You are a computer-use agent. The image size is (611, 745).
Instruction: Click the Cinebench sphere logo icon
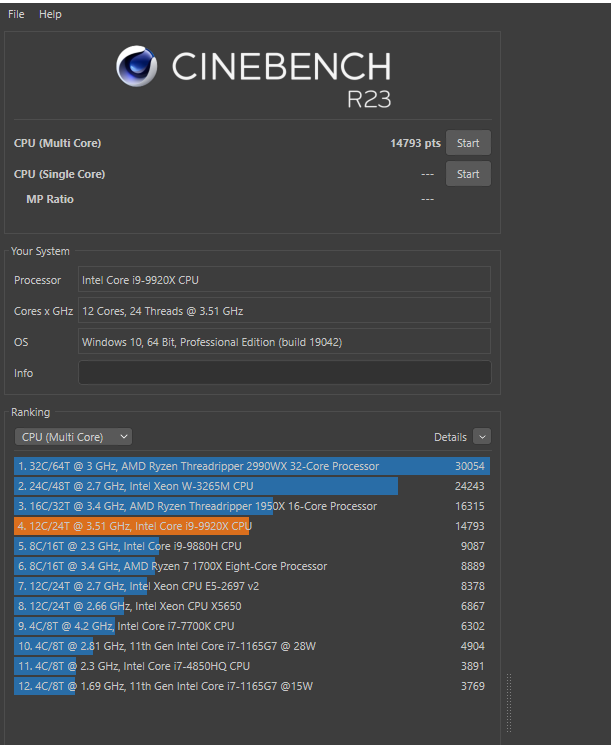[136, 66]
